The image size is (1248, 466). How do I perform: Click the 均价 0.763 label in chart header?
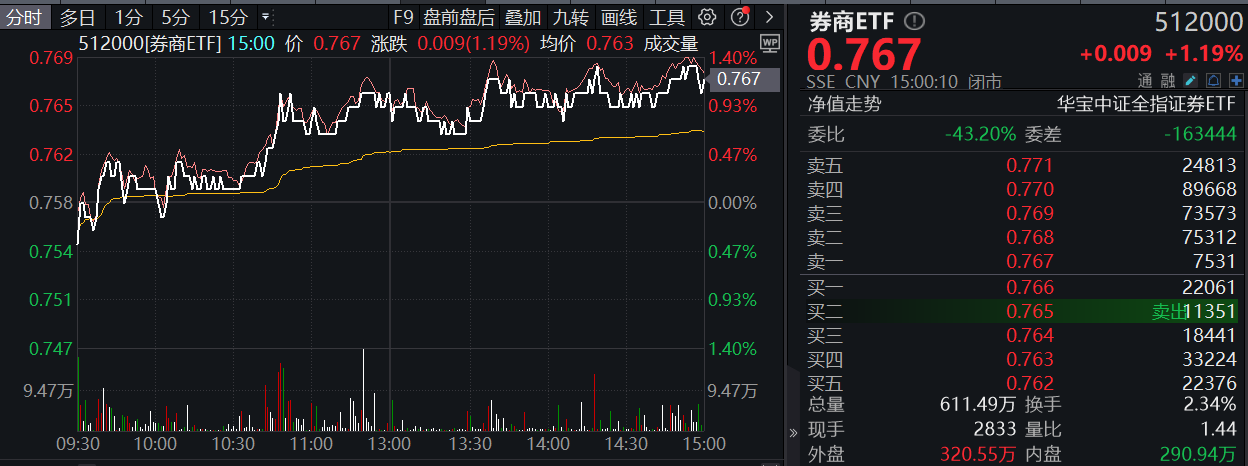(587, 42)
